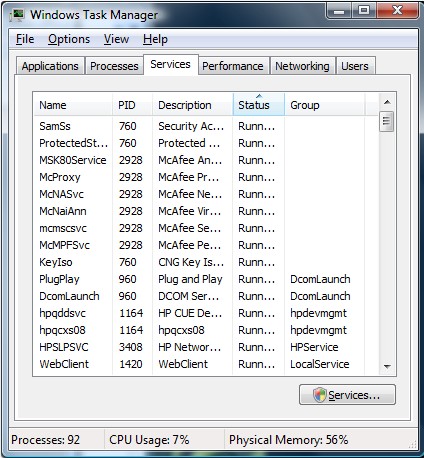The height and width of the screenshot is (458, 424).
Task: Select the WebClient service row
Action: tap(205, 364)
